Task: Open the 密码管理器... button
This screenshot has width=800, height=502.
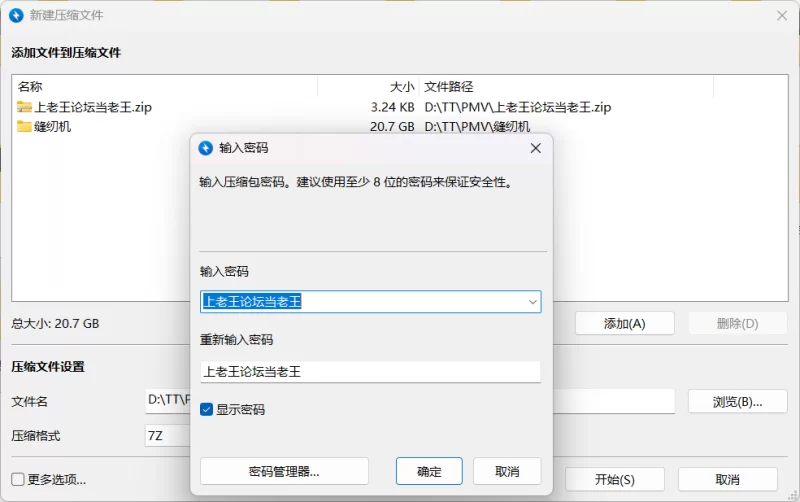Action: pos(284,471)
